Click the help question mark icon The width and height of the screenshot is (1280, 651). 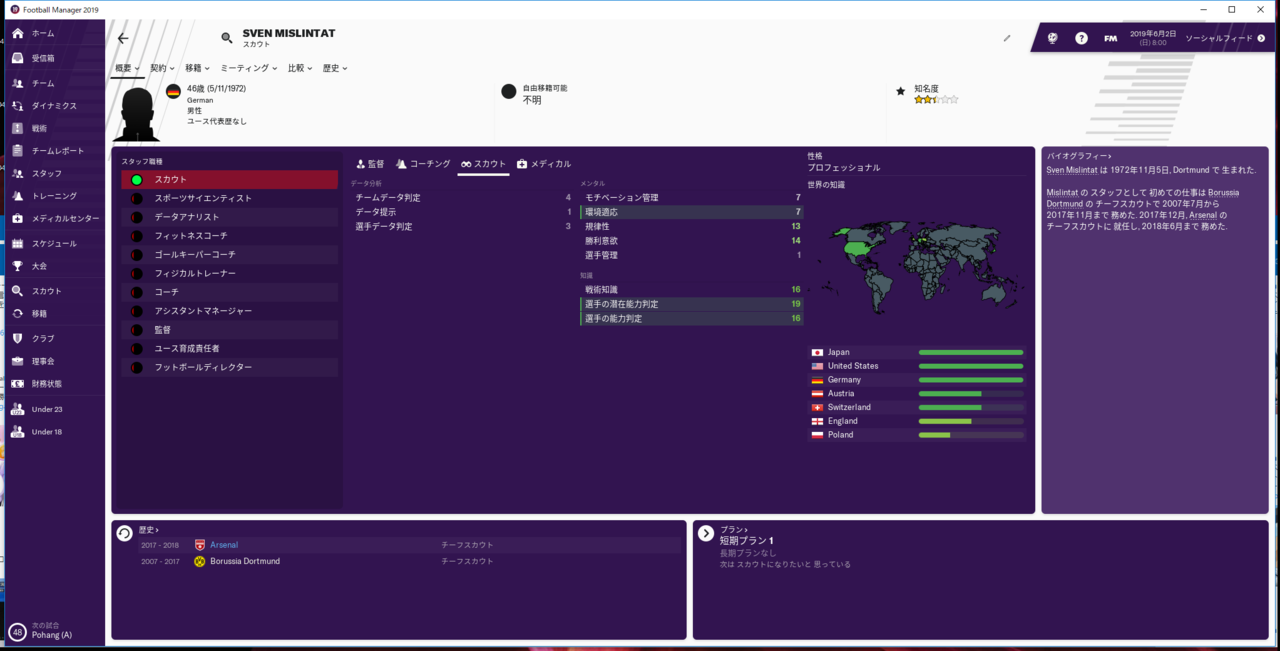(1081, 38)
